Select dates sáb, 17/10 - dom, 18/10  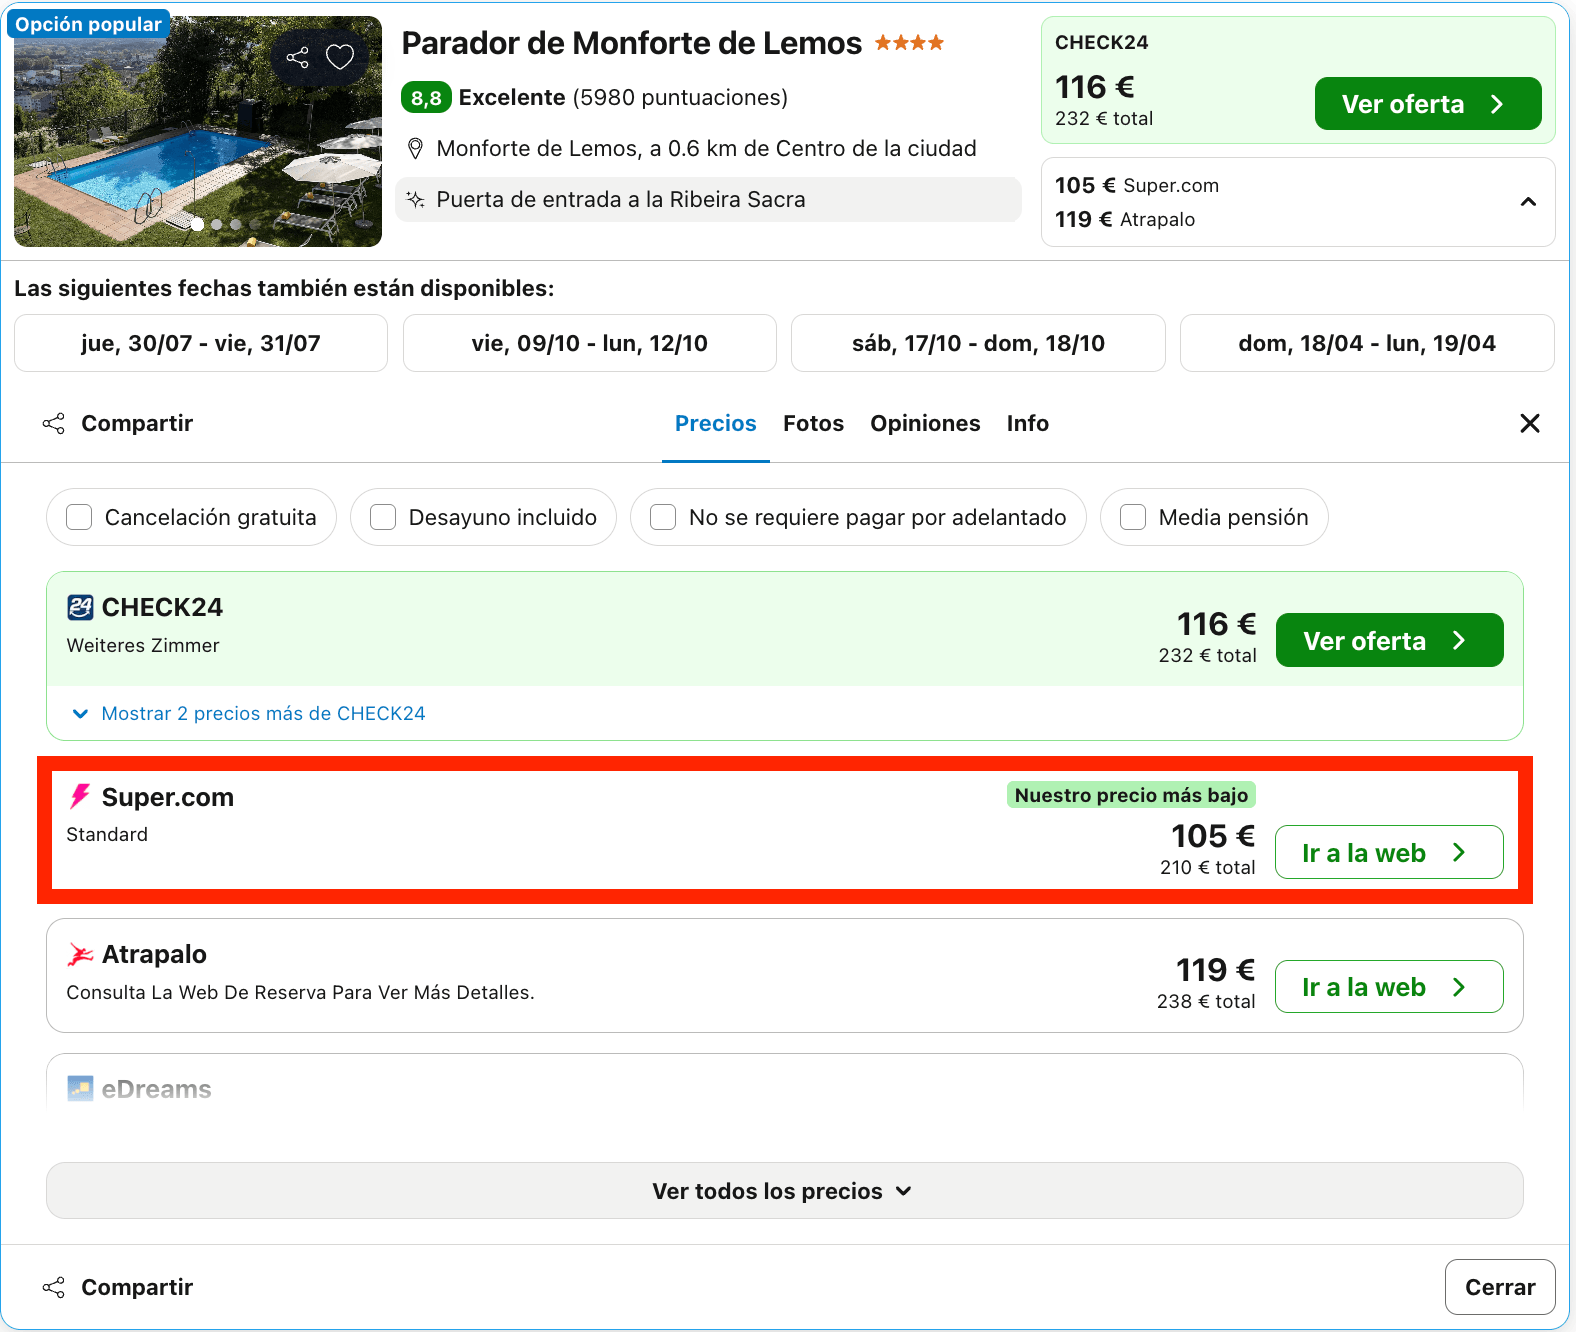[978, 343]
